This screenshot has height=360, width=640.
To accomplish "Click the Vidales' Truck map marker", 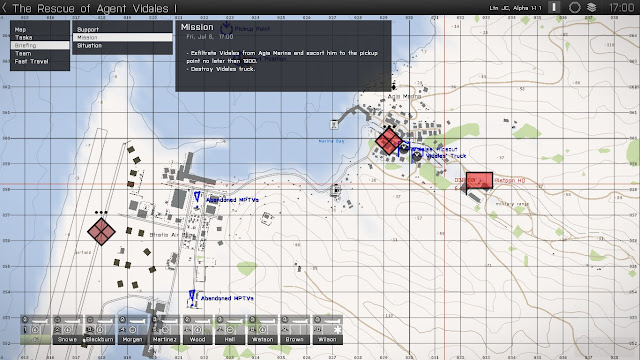I will pos(417,156).
